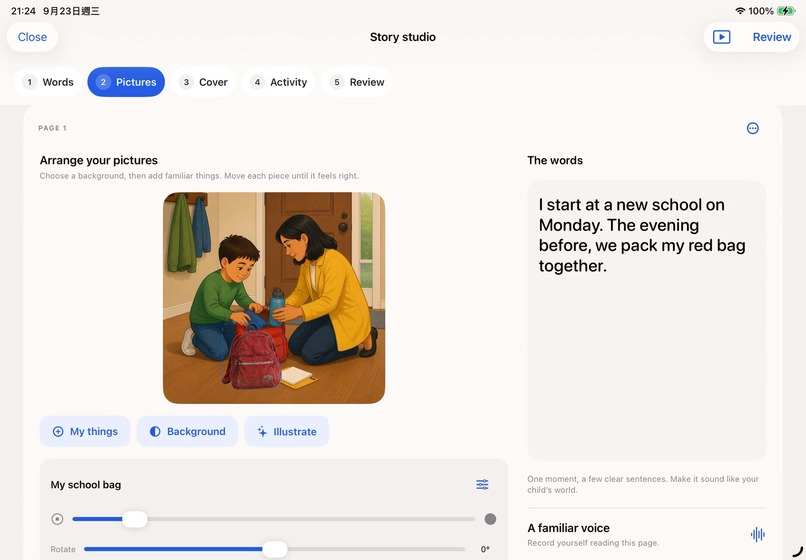The width and height of the screenshot is (806, 560).
Task: Click the 'Arrange your pictures' heading
Action: click(99, 160)
